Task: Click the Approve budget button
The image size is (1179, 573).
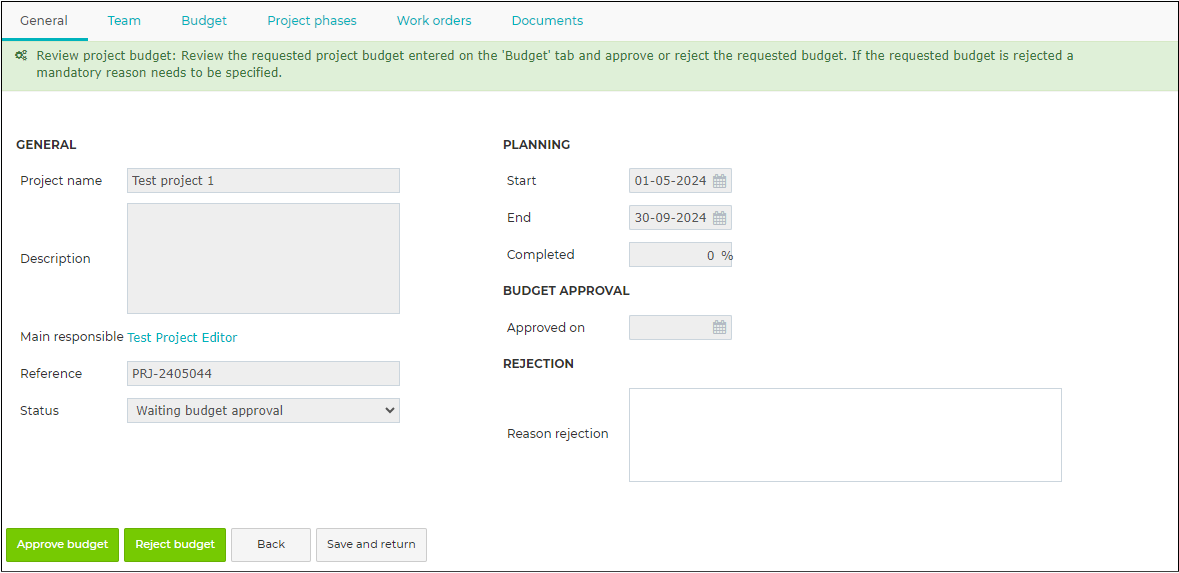Action: (62, 544)
